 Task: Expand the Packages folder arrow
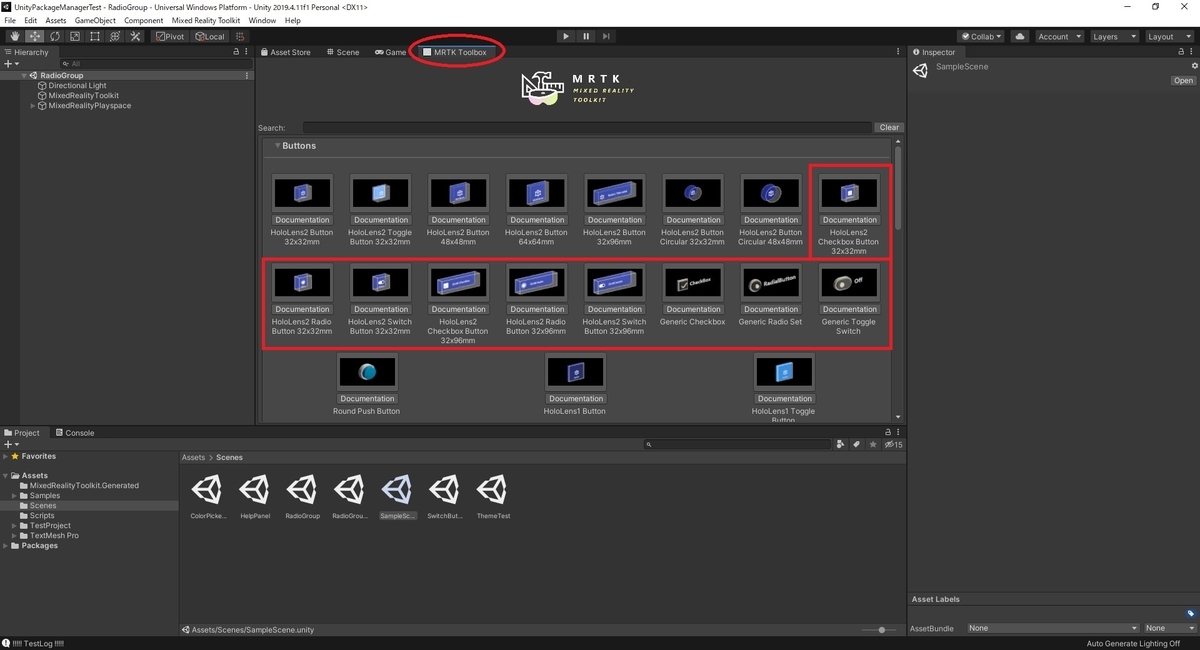(x=6, y=545)
